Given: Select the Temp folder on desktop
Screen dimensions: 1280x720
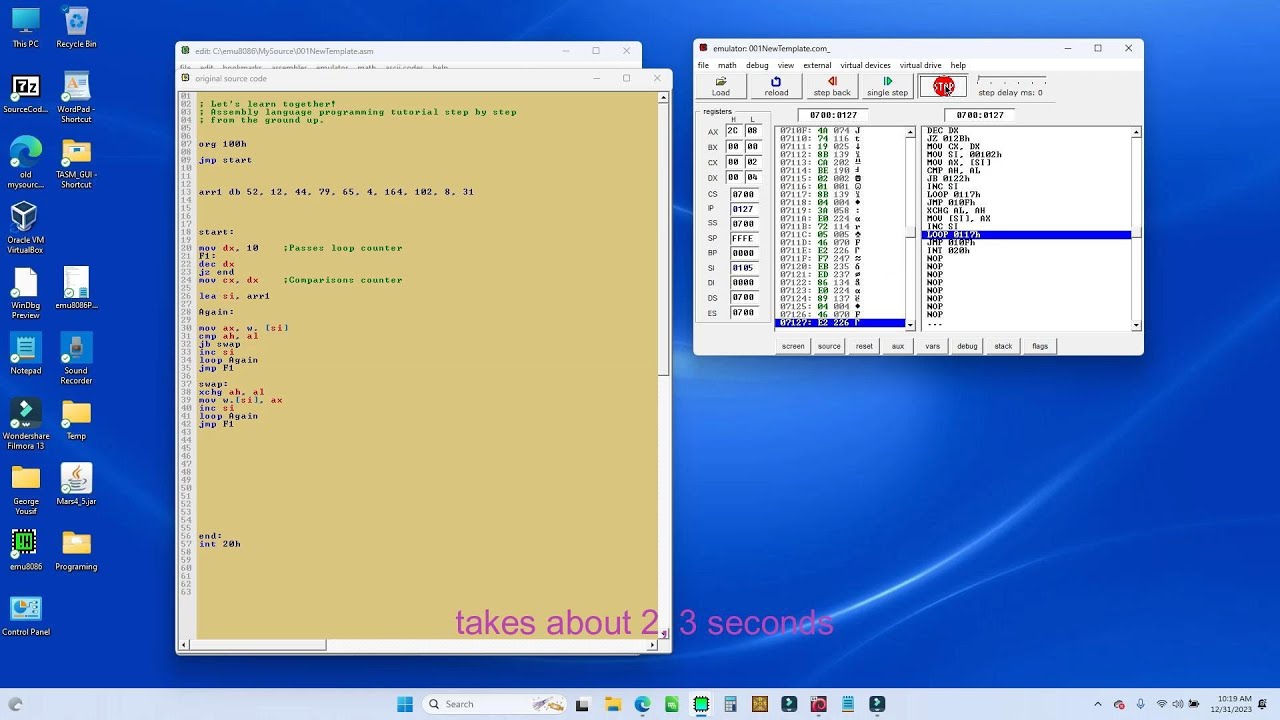Looking at the screenshot, I should click(76, 420).
